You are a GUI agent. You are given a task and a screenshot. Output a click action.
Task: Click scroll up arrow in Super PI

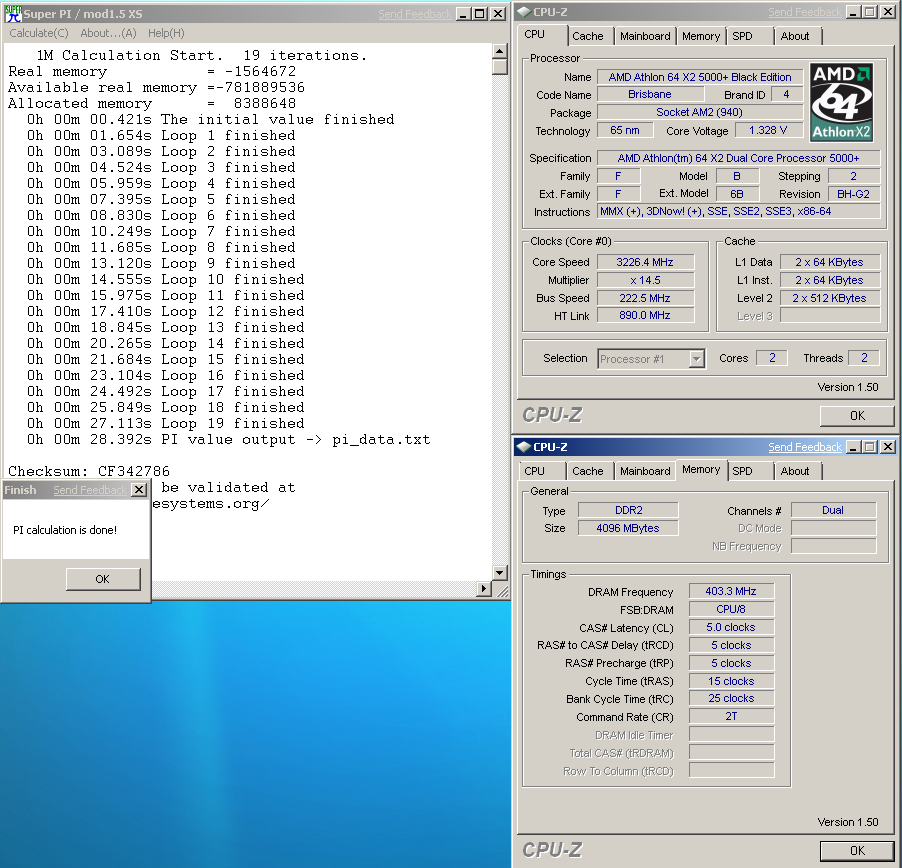[x=499, y=51]
